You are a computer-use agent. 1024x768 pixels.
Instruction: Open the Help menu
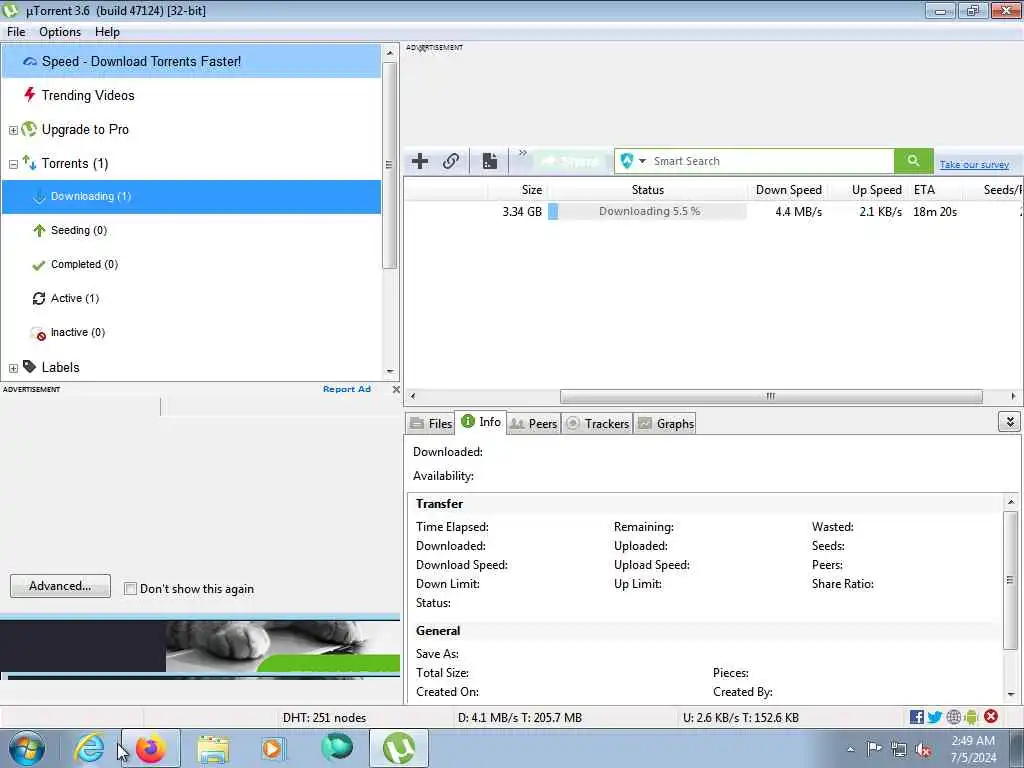click(x=107, y=32)
